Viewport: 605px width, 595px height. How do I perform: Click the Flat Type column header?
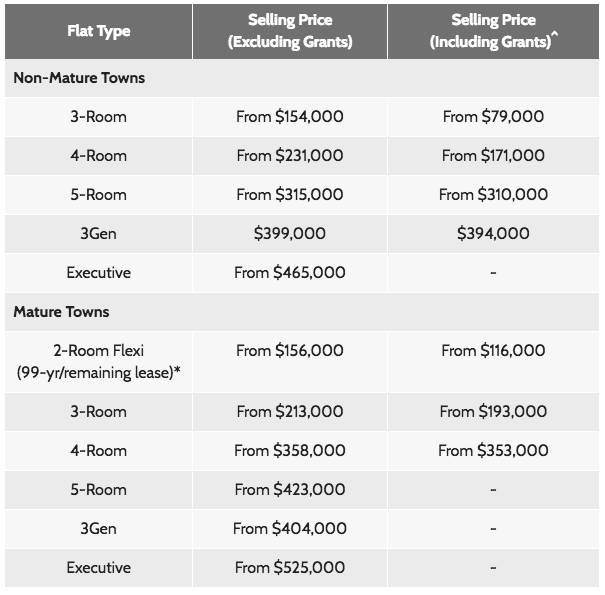tap(99, 31)
